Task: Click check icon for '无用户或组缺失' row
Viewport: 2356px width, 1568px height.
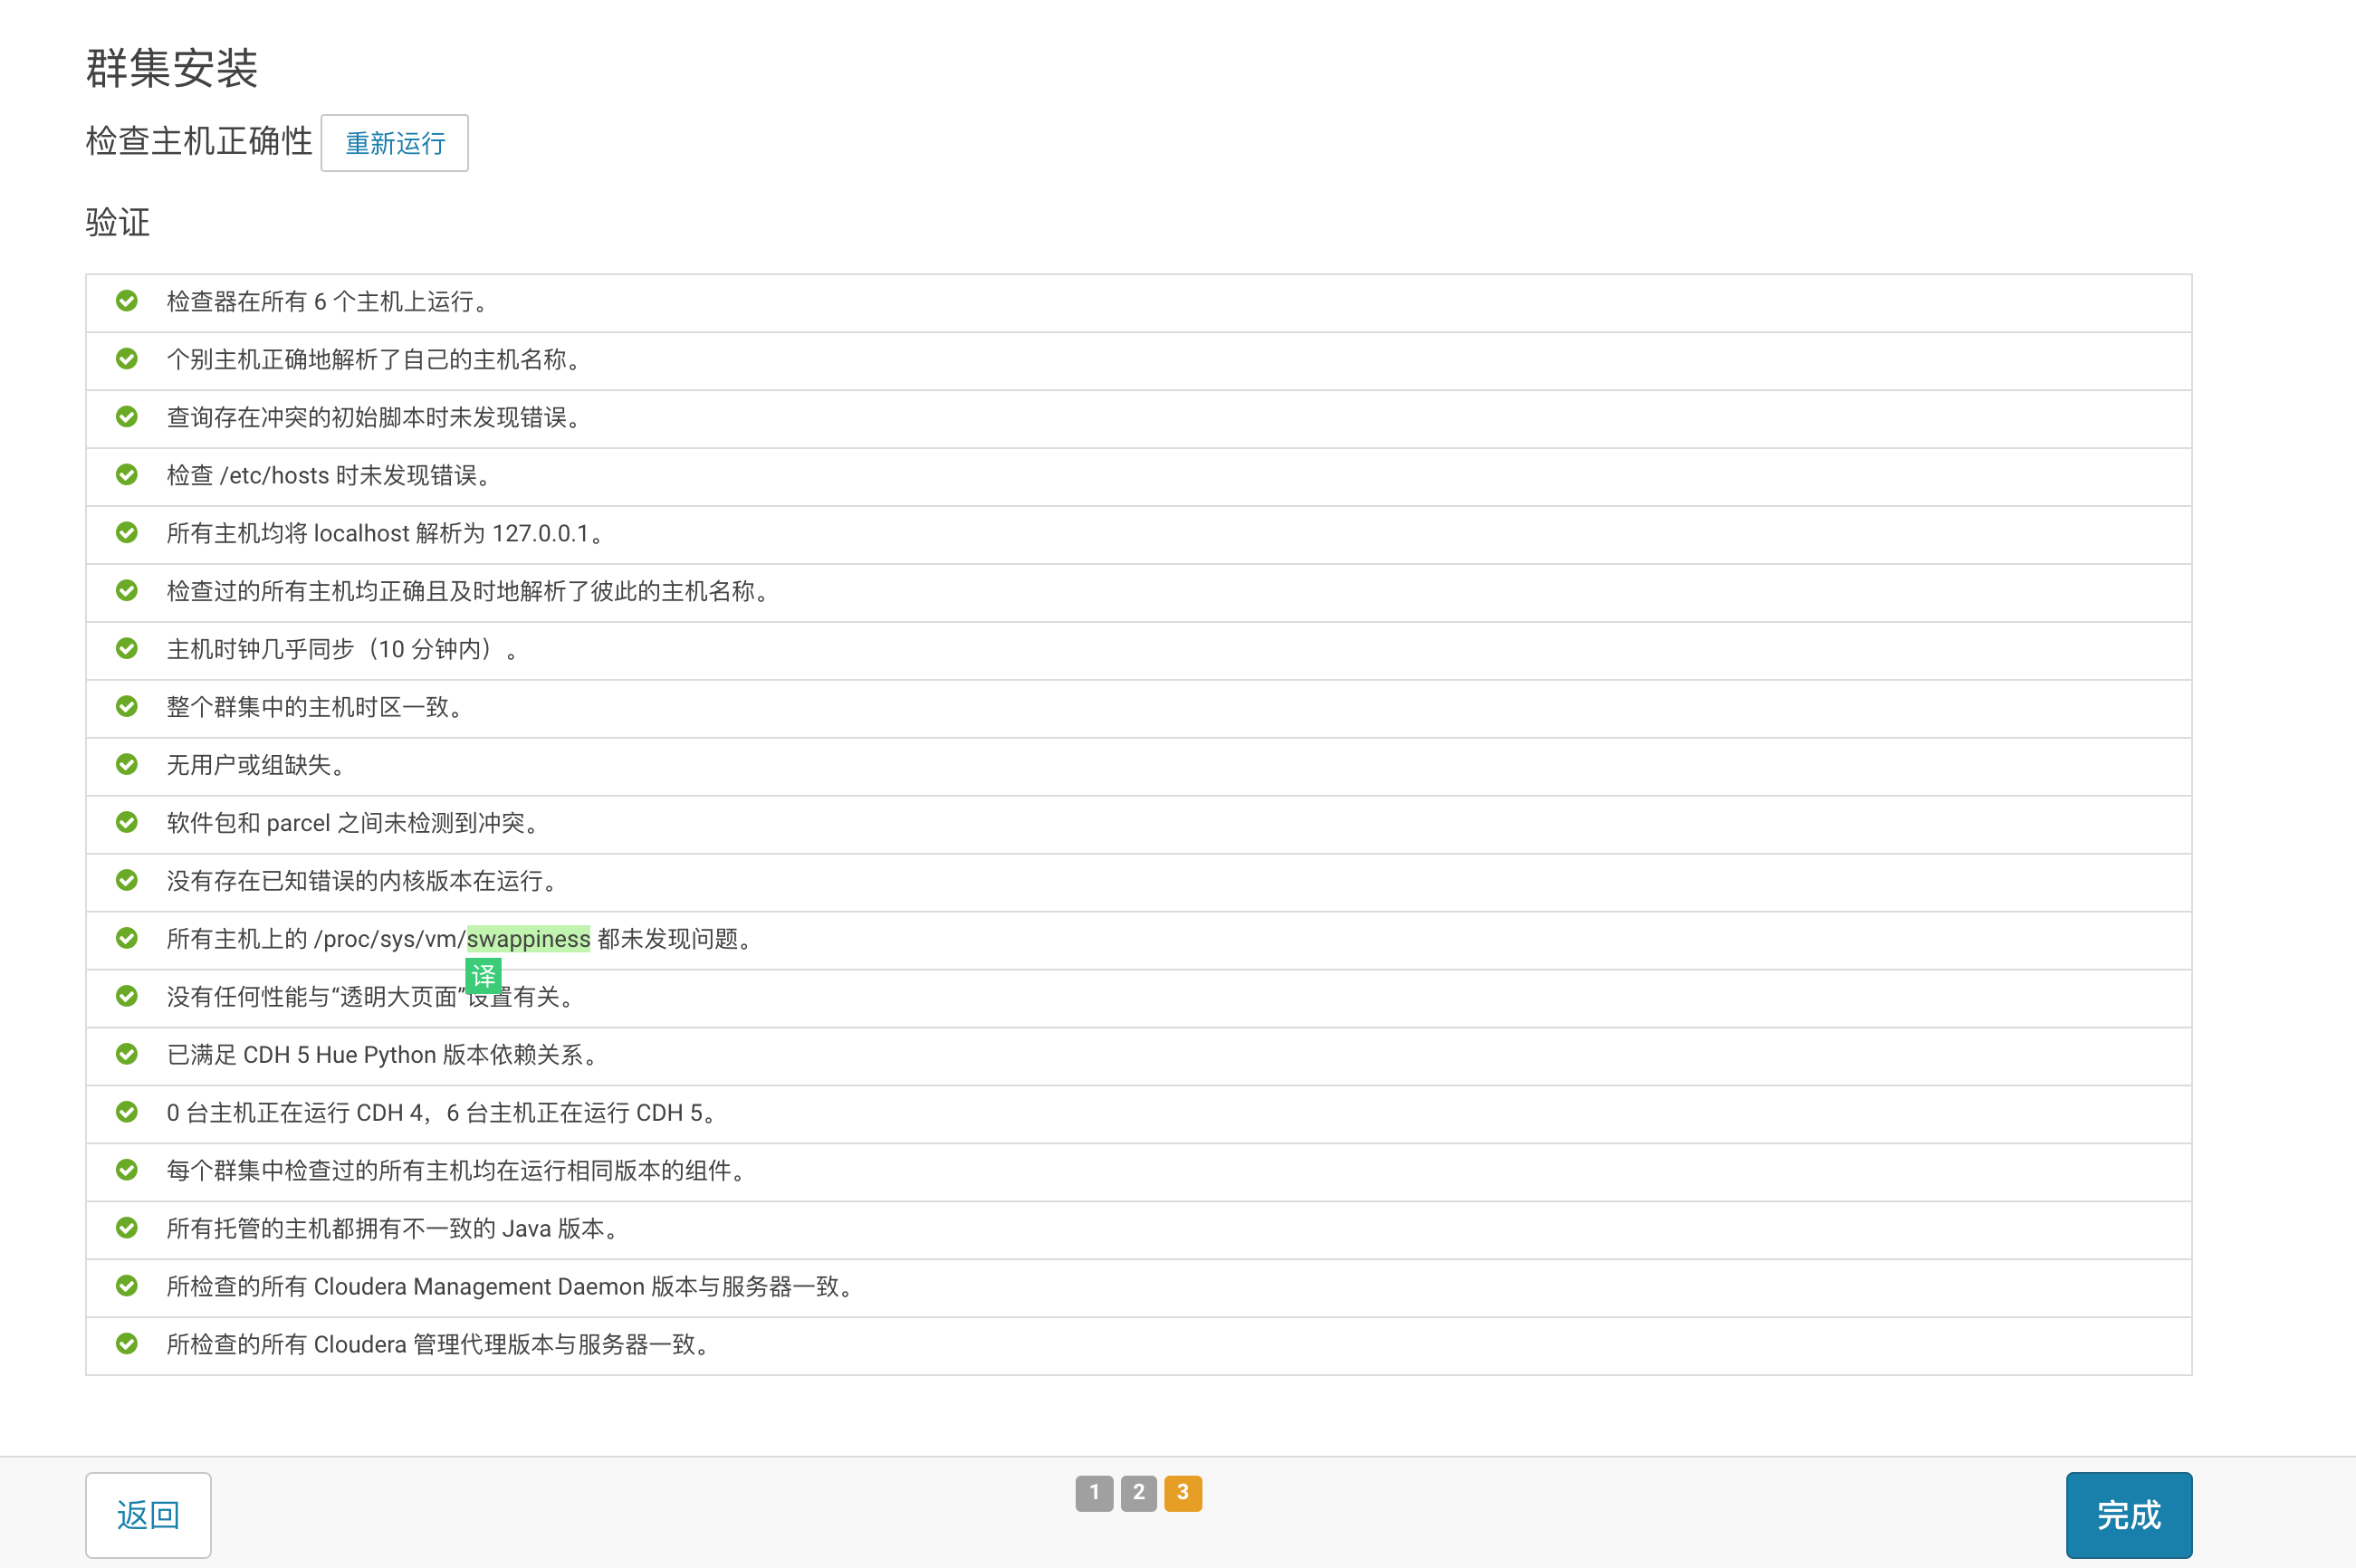Action: pos(127,765)
